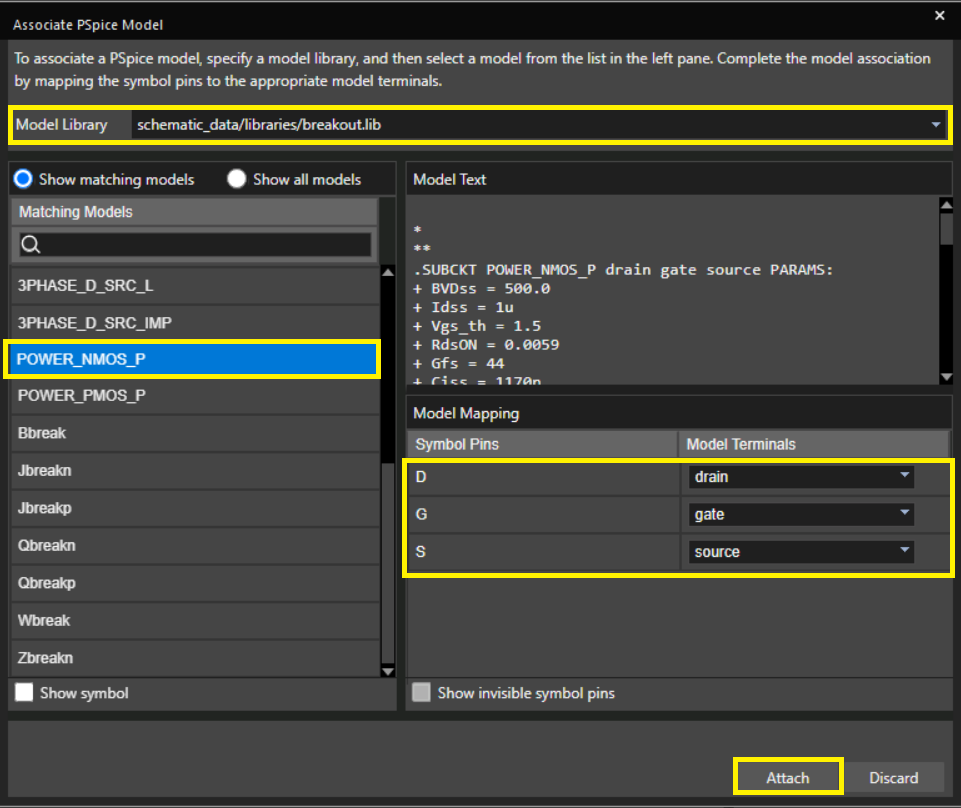961x808 pixels.
Task: Select Jbreakp model
Action: [195, 508]
